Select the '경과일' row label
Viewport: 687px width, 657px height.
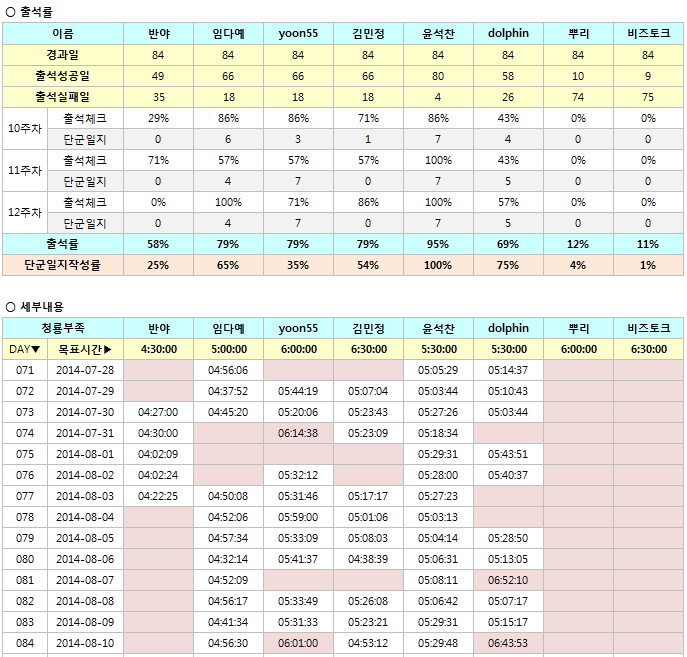tap(63, 55)
